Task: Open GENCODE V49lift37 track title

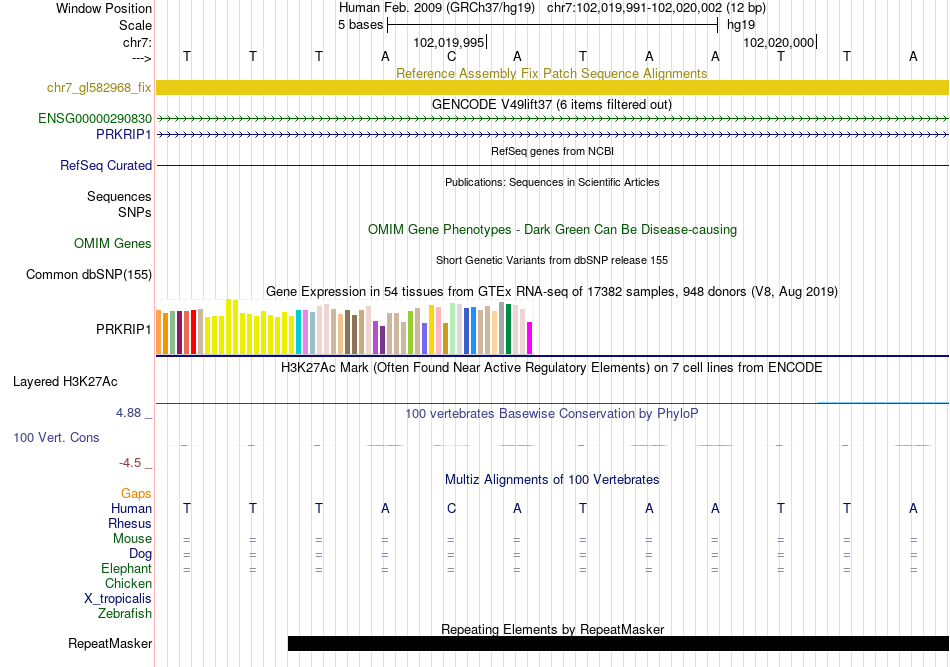Action: coord(552,104)
